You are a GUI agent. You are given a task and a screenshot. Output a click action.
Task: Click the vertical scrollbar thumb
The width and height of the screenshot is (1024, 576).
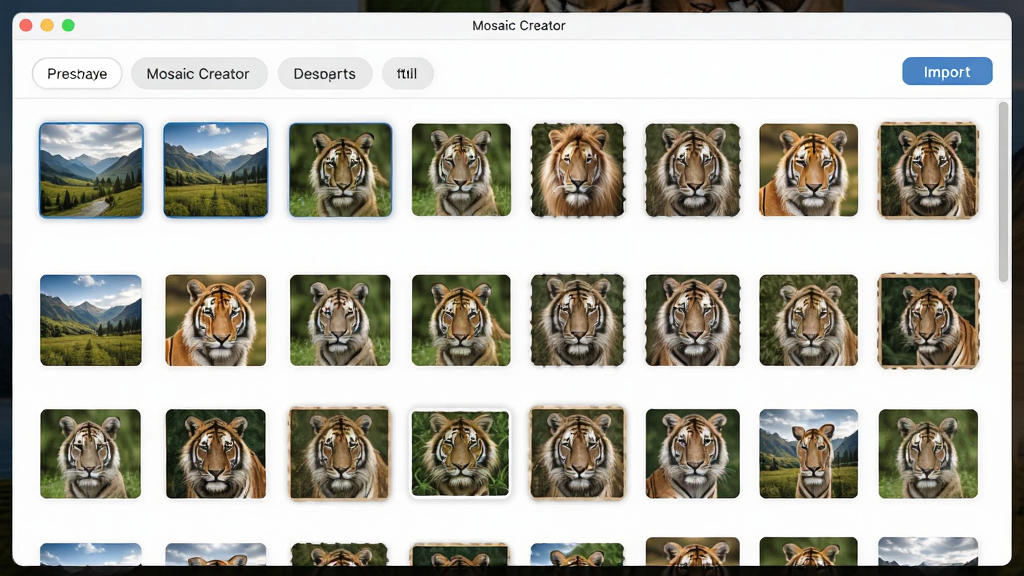pos(1004,192)
